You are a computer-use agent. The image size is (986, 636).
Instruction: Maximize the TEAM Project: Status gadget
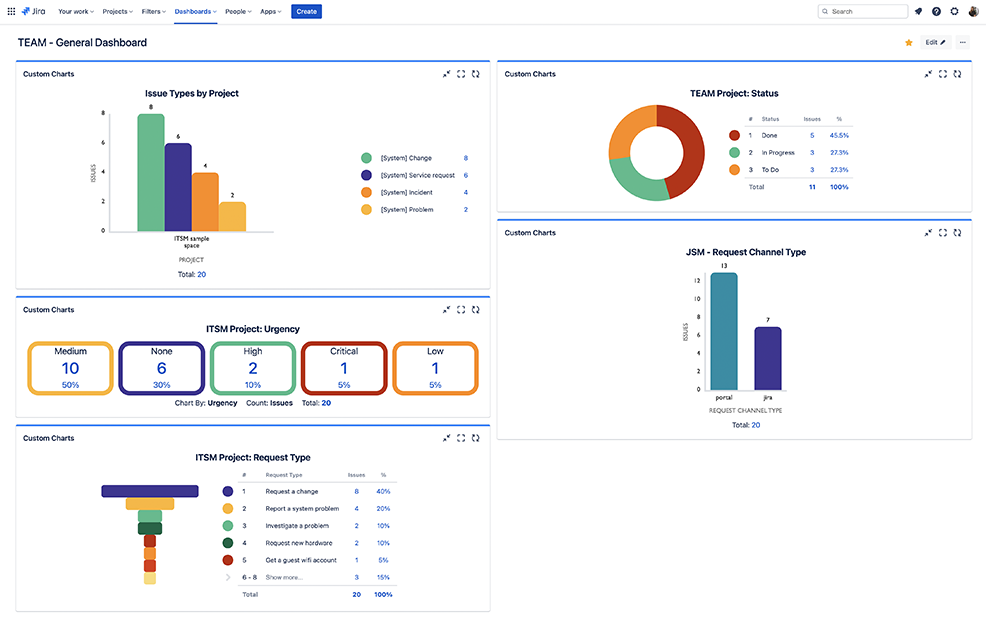pos(943,74)
